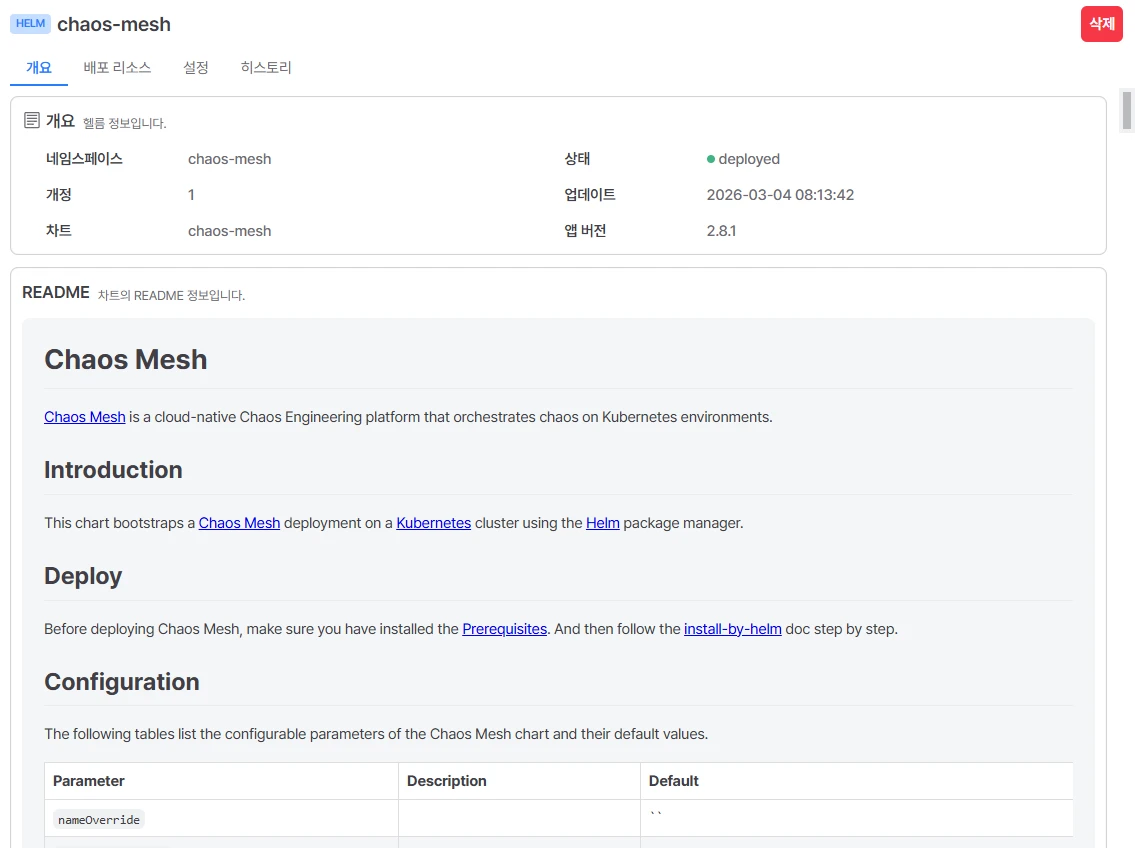Image resolution: width=1135 pixels, height=848 pixels.
Task: Open the Chaos Mesh link in the first paragraph
Action: (x=85, y=417)
